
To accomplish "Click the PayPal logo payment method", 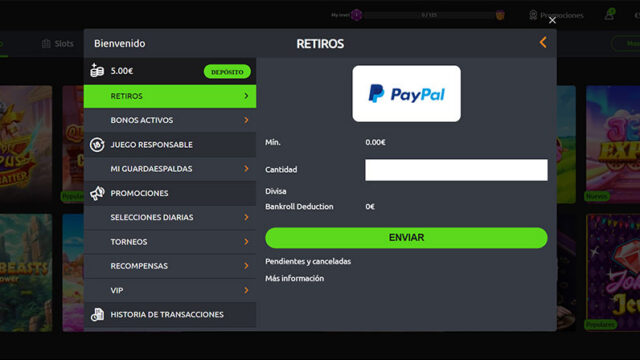I will 407,93.
